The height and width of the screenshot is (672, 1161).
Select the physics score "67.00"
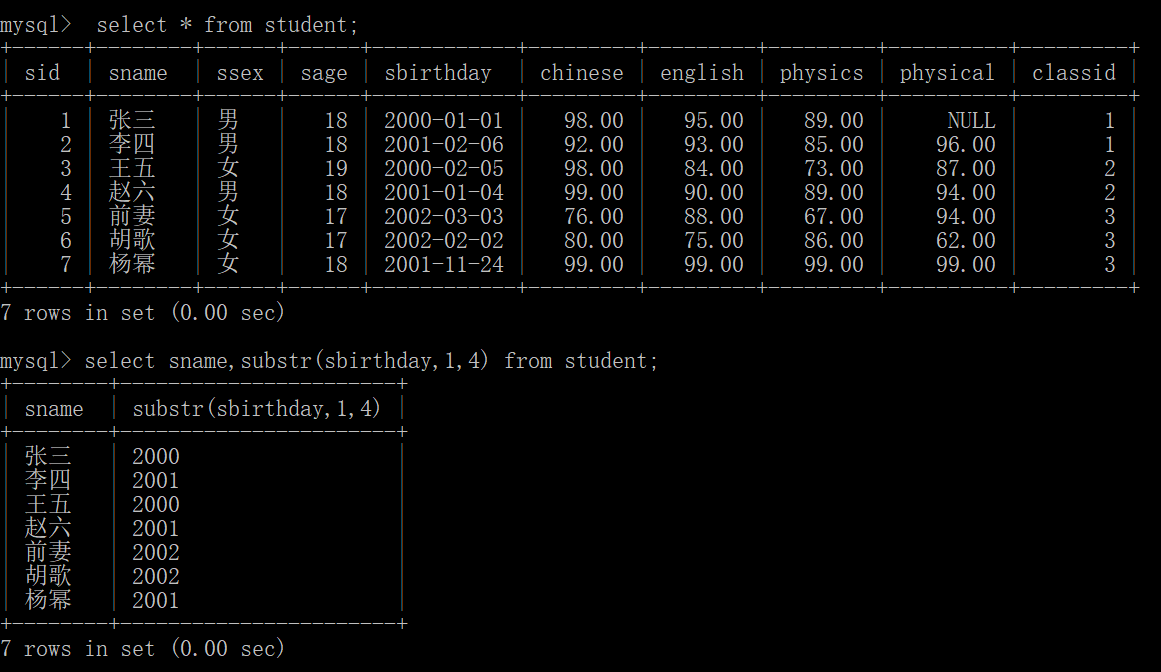[x=834, y=216]
